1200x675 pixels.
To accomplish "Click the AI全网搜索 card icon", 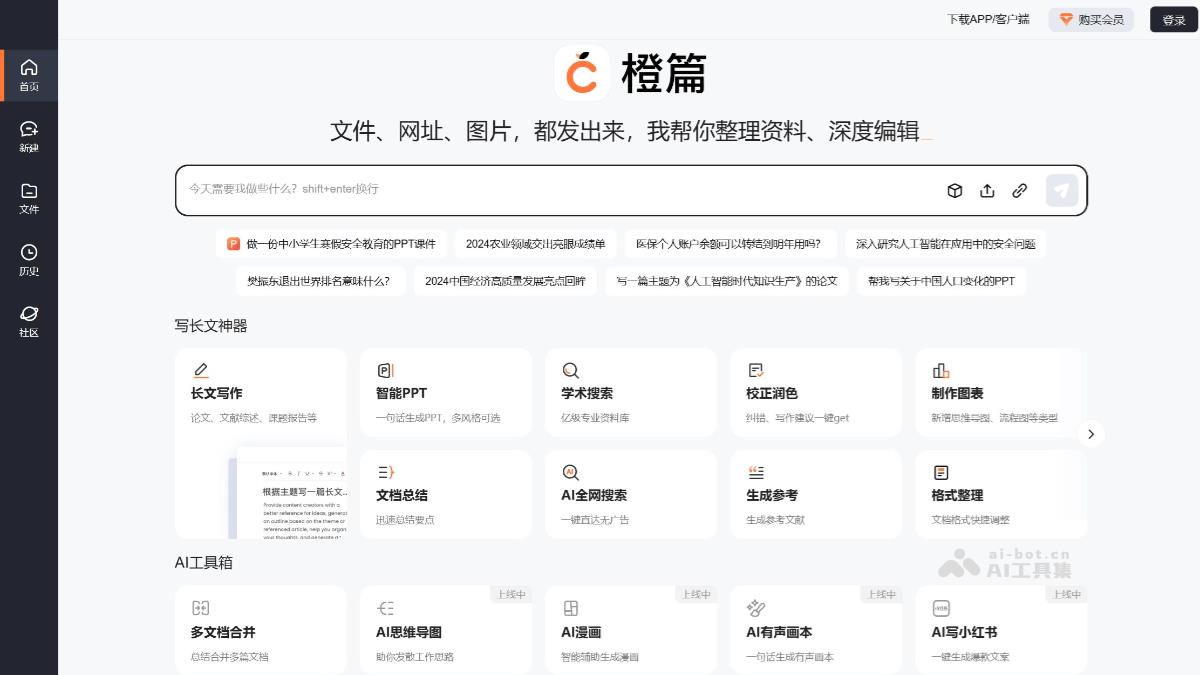I will pos(571,472).
